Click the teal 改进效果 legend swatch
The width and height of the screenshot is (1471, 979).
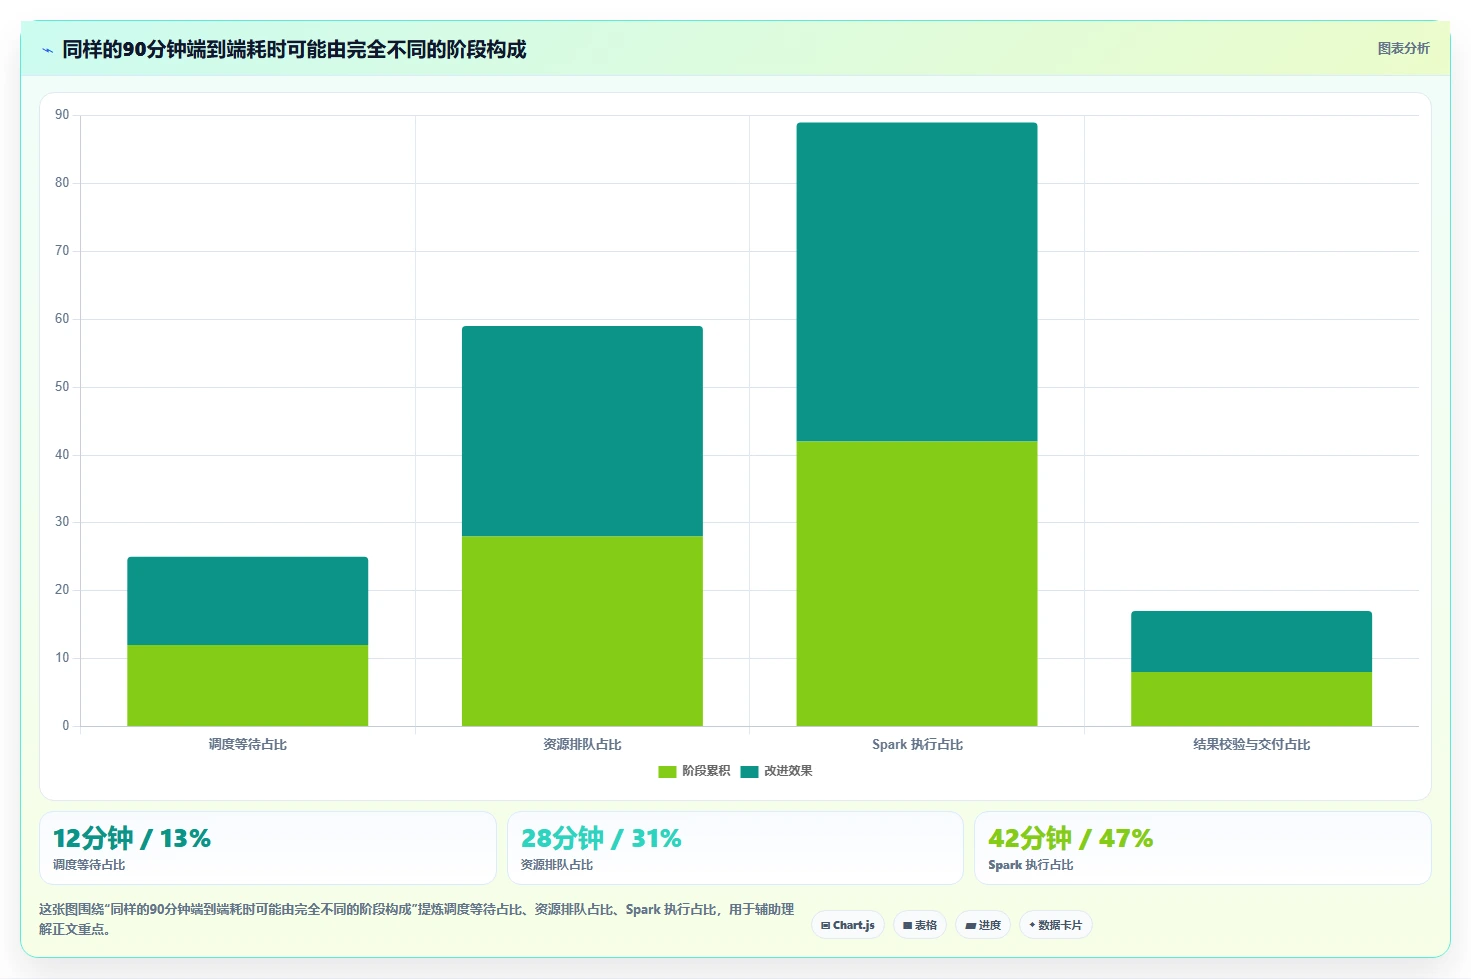coord(749,771)
